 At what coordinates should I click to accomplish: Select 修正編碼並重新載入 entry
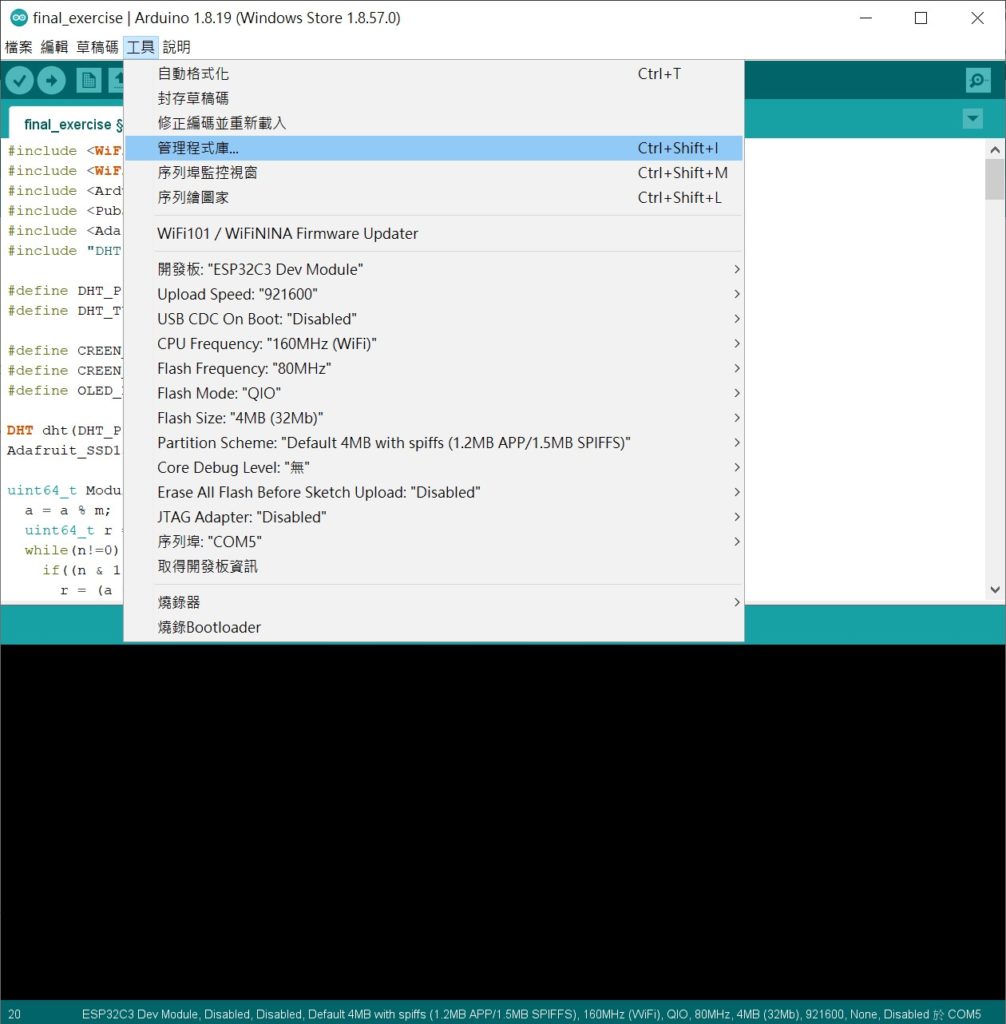click(434, 123)
